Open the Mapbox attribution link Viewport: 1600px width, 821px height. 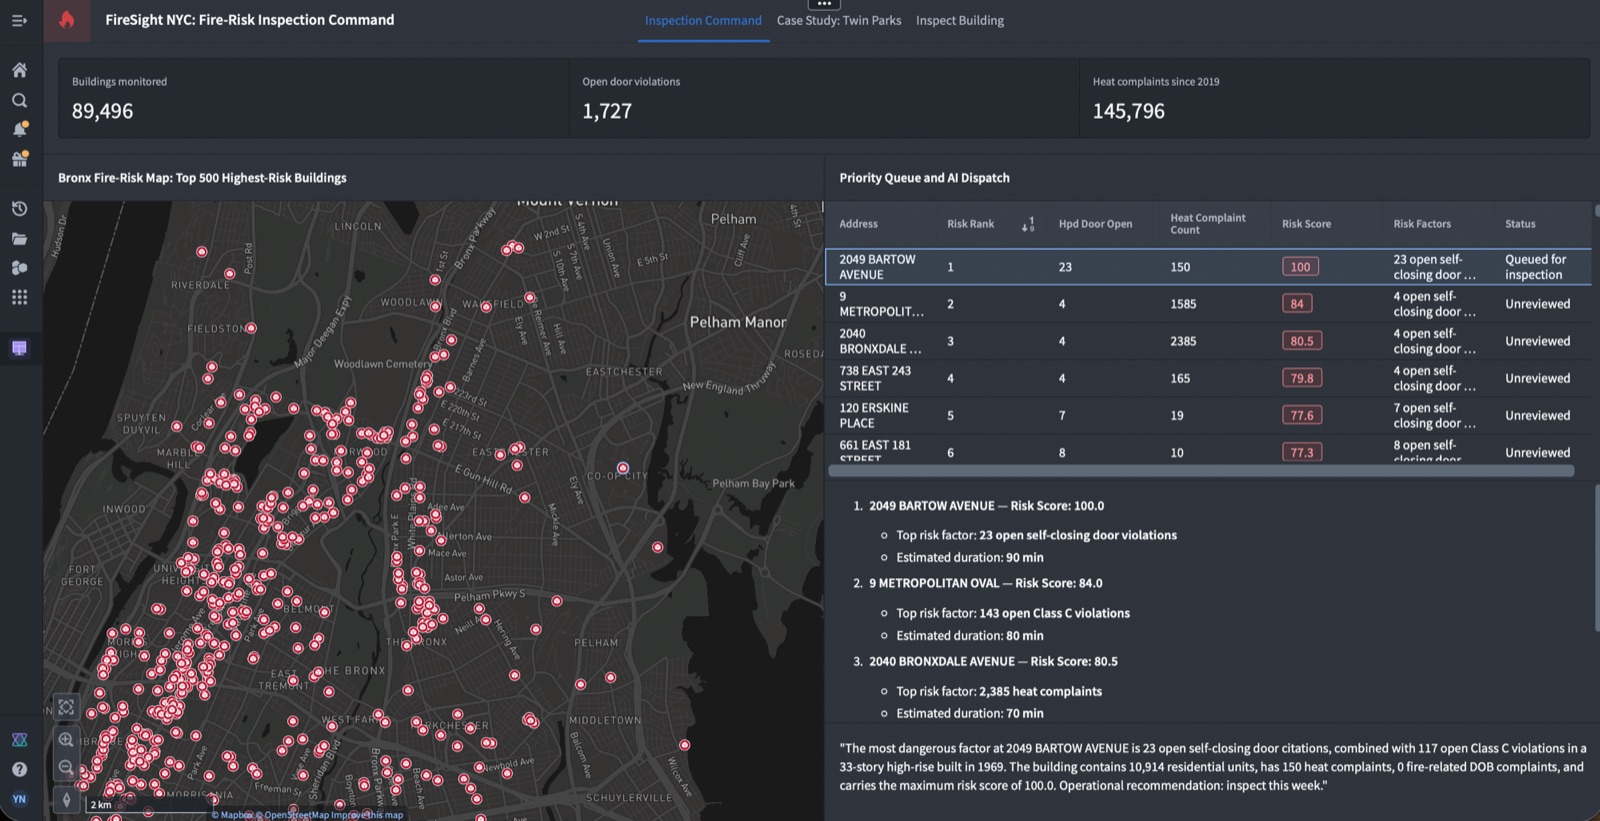(233, 815)
